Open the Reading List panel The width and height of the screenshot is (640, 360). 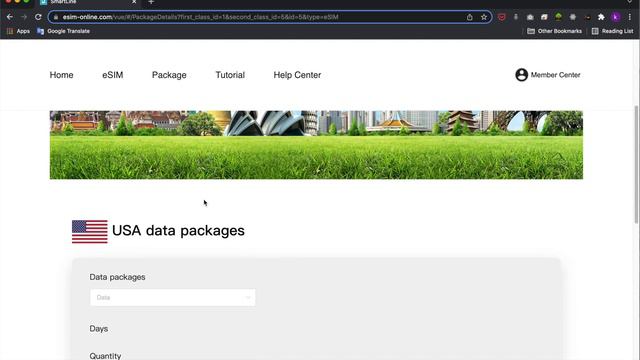pyautogui.click(x=612, y=31)
